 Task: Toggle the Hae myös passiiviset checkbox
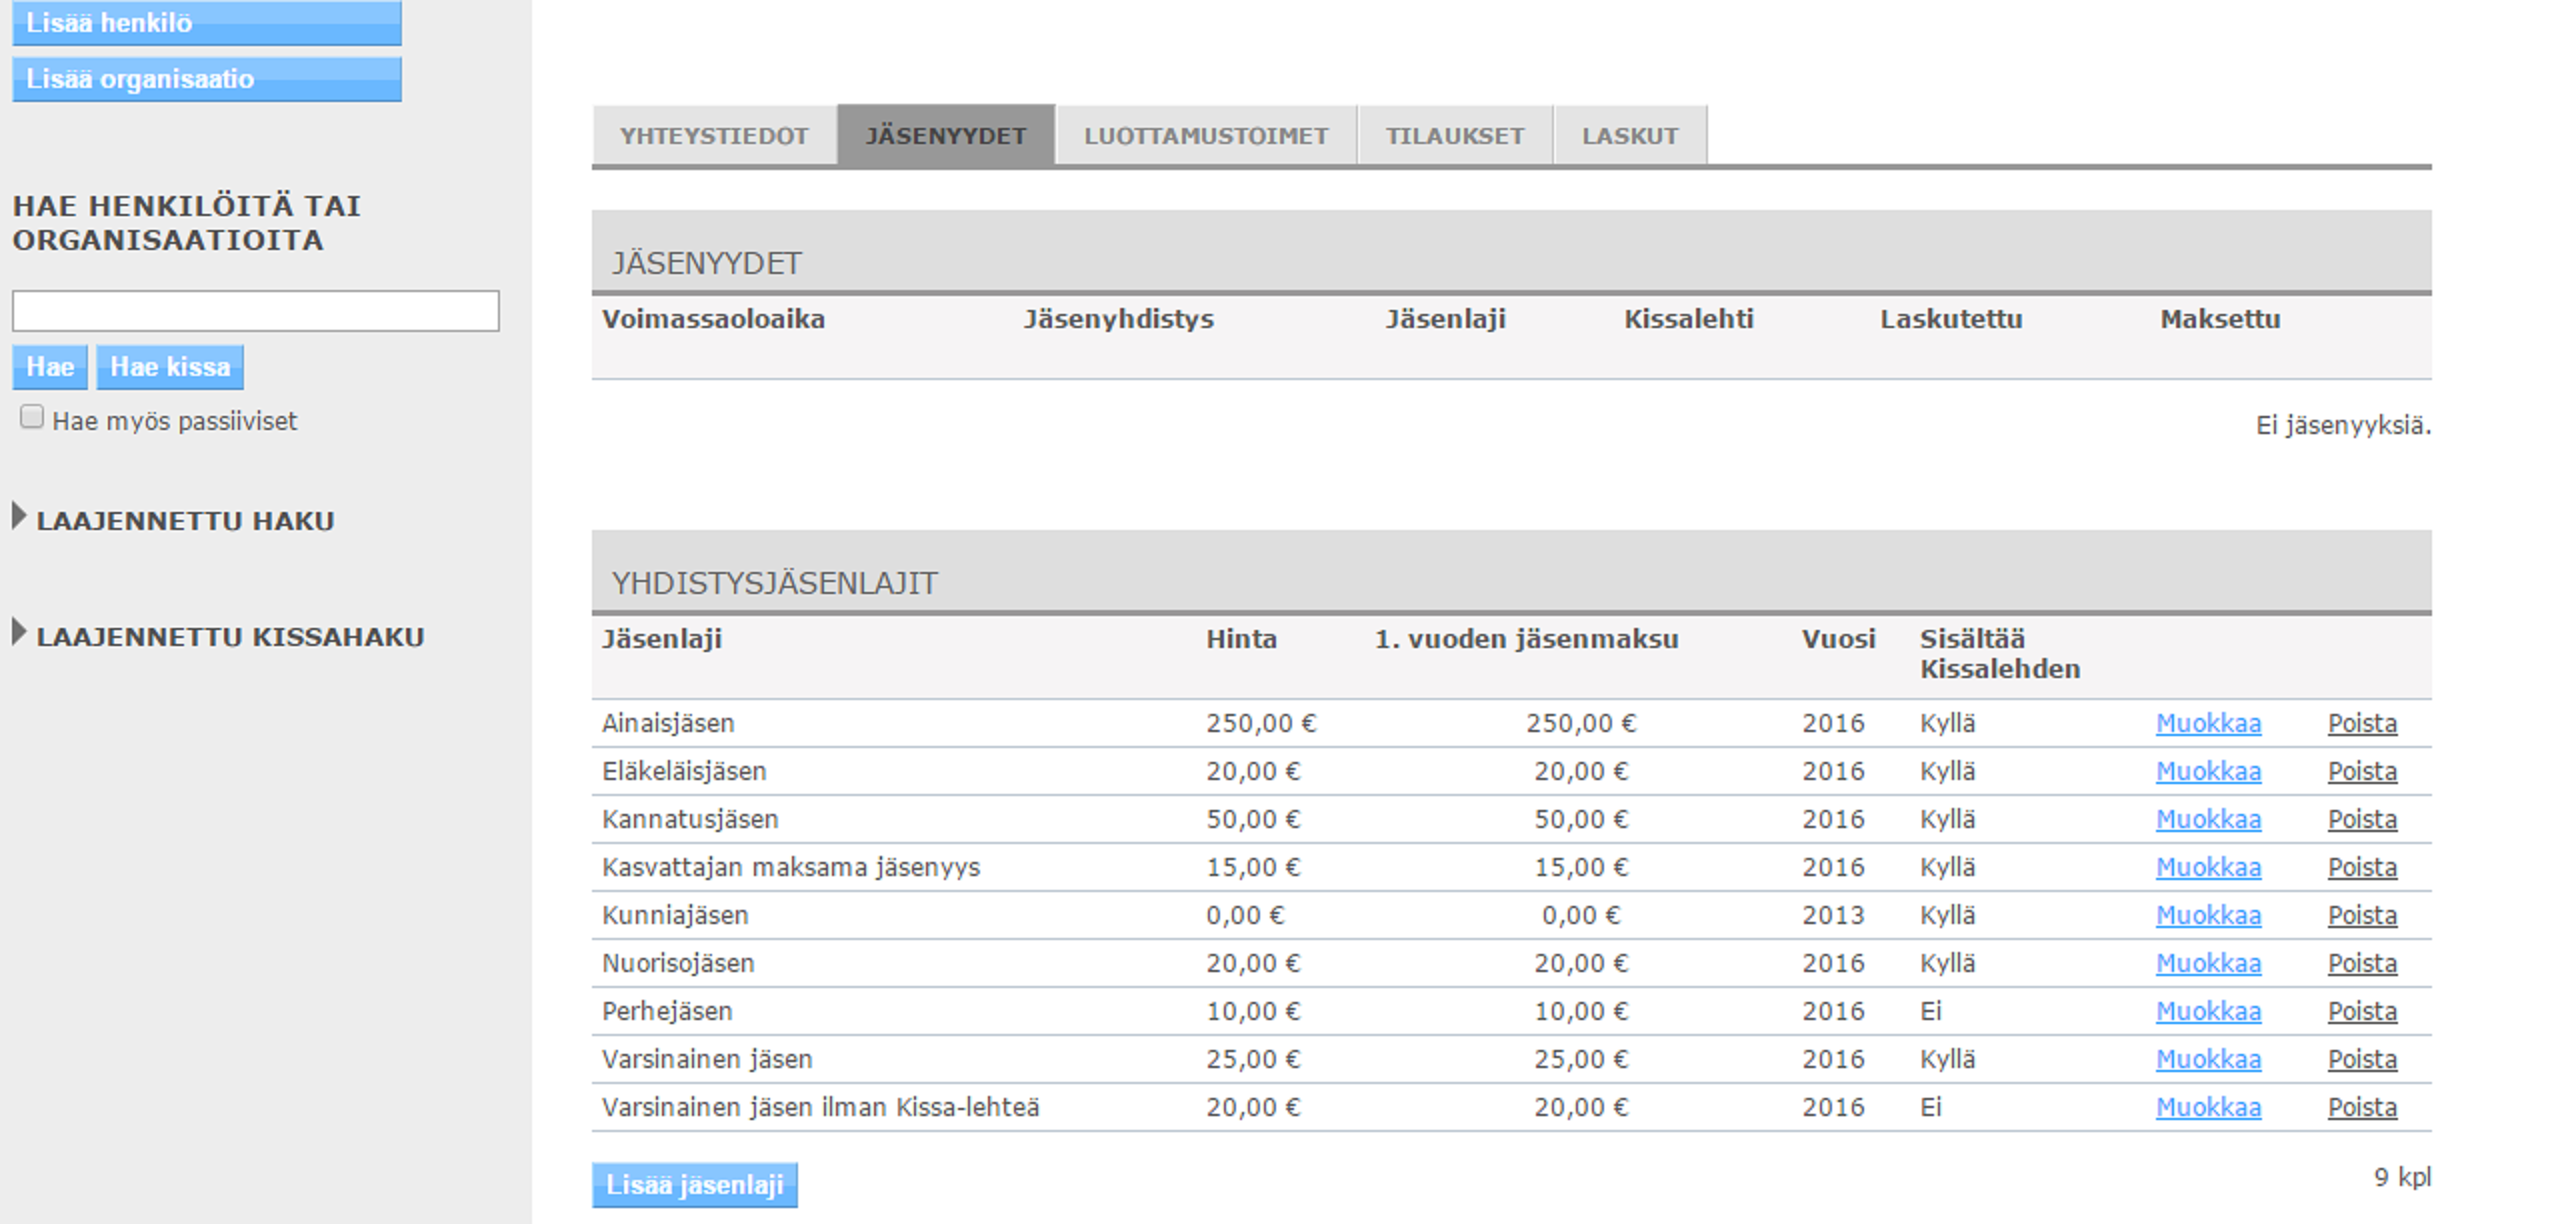pos(32,417)
